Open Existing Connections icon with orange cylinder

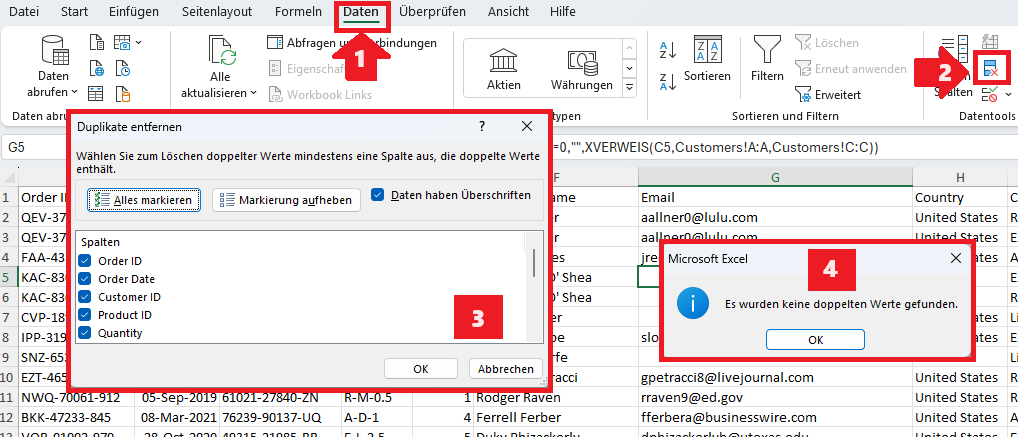tap(123, 94)
